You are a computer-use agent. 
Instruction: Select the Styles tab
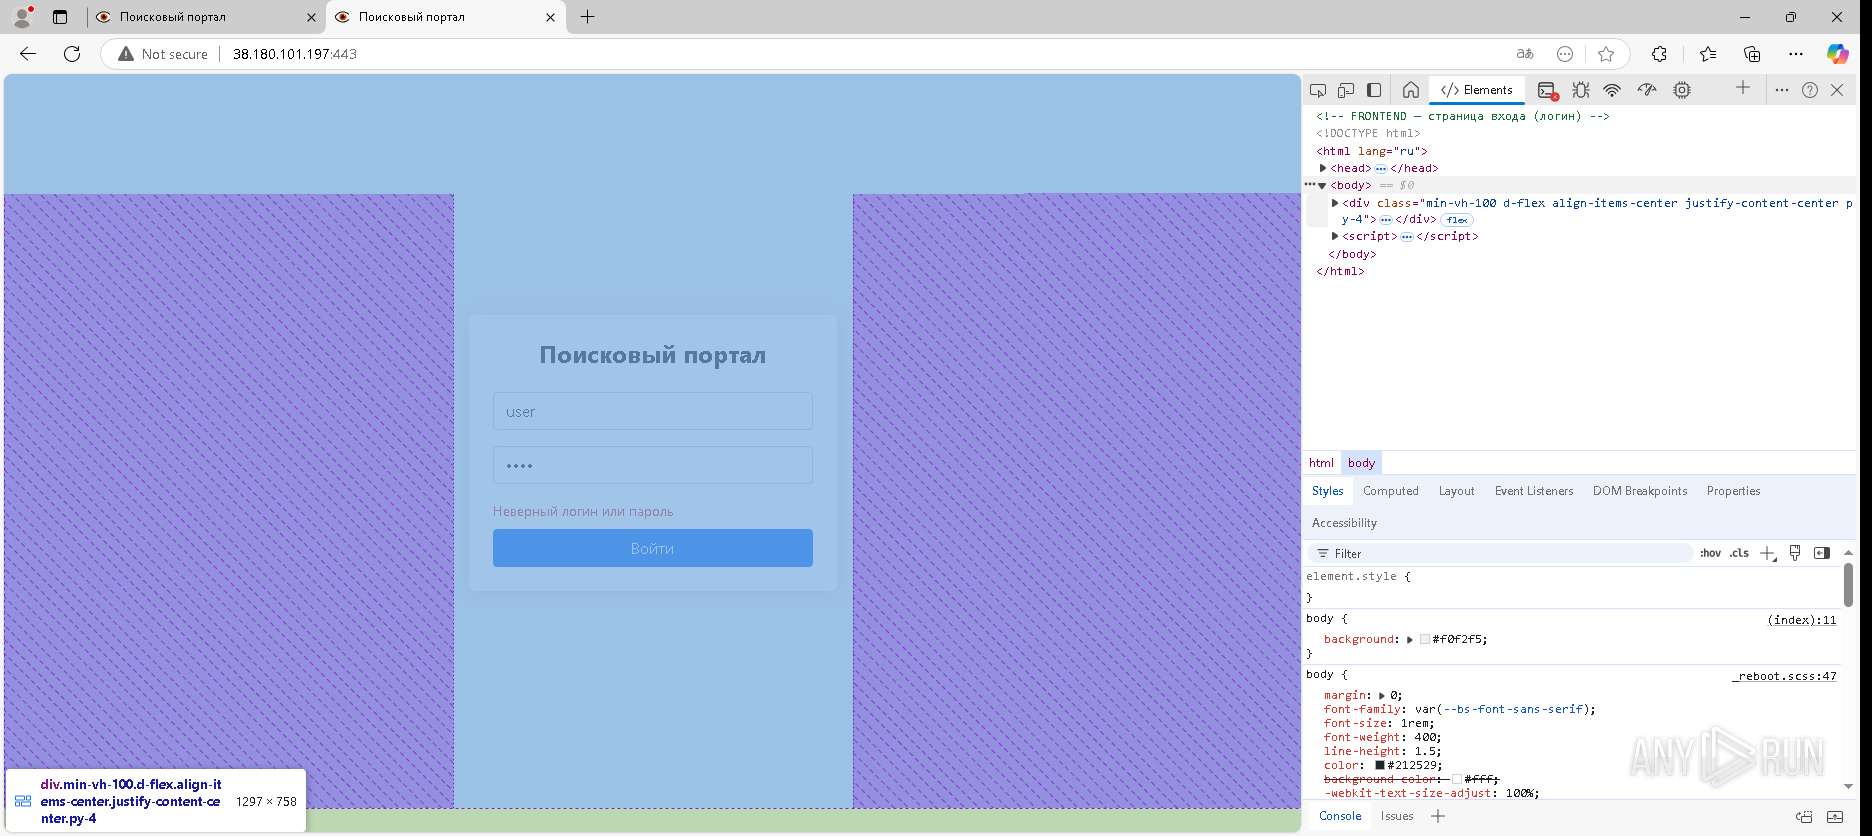1327,491
